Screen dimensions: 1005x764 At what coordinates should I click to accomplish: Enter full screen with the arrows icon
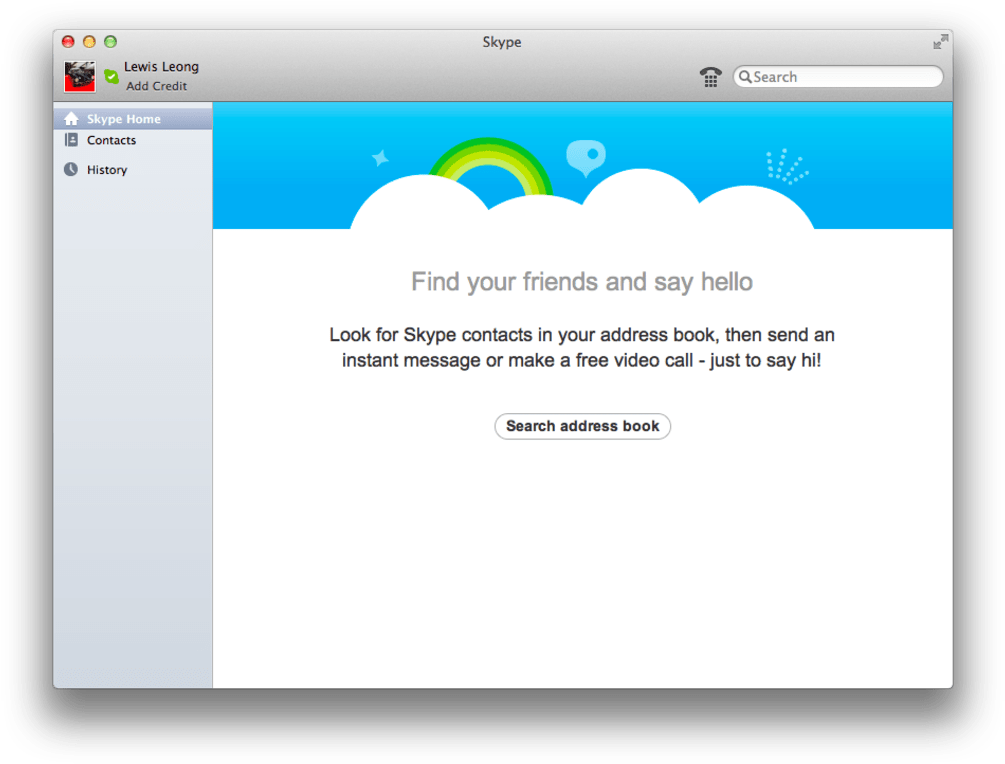click(x=940, y=42)
